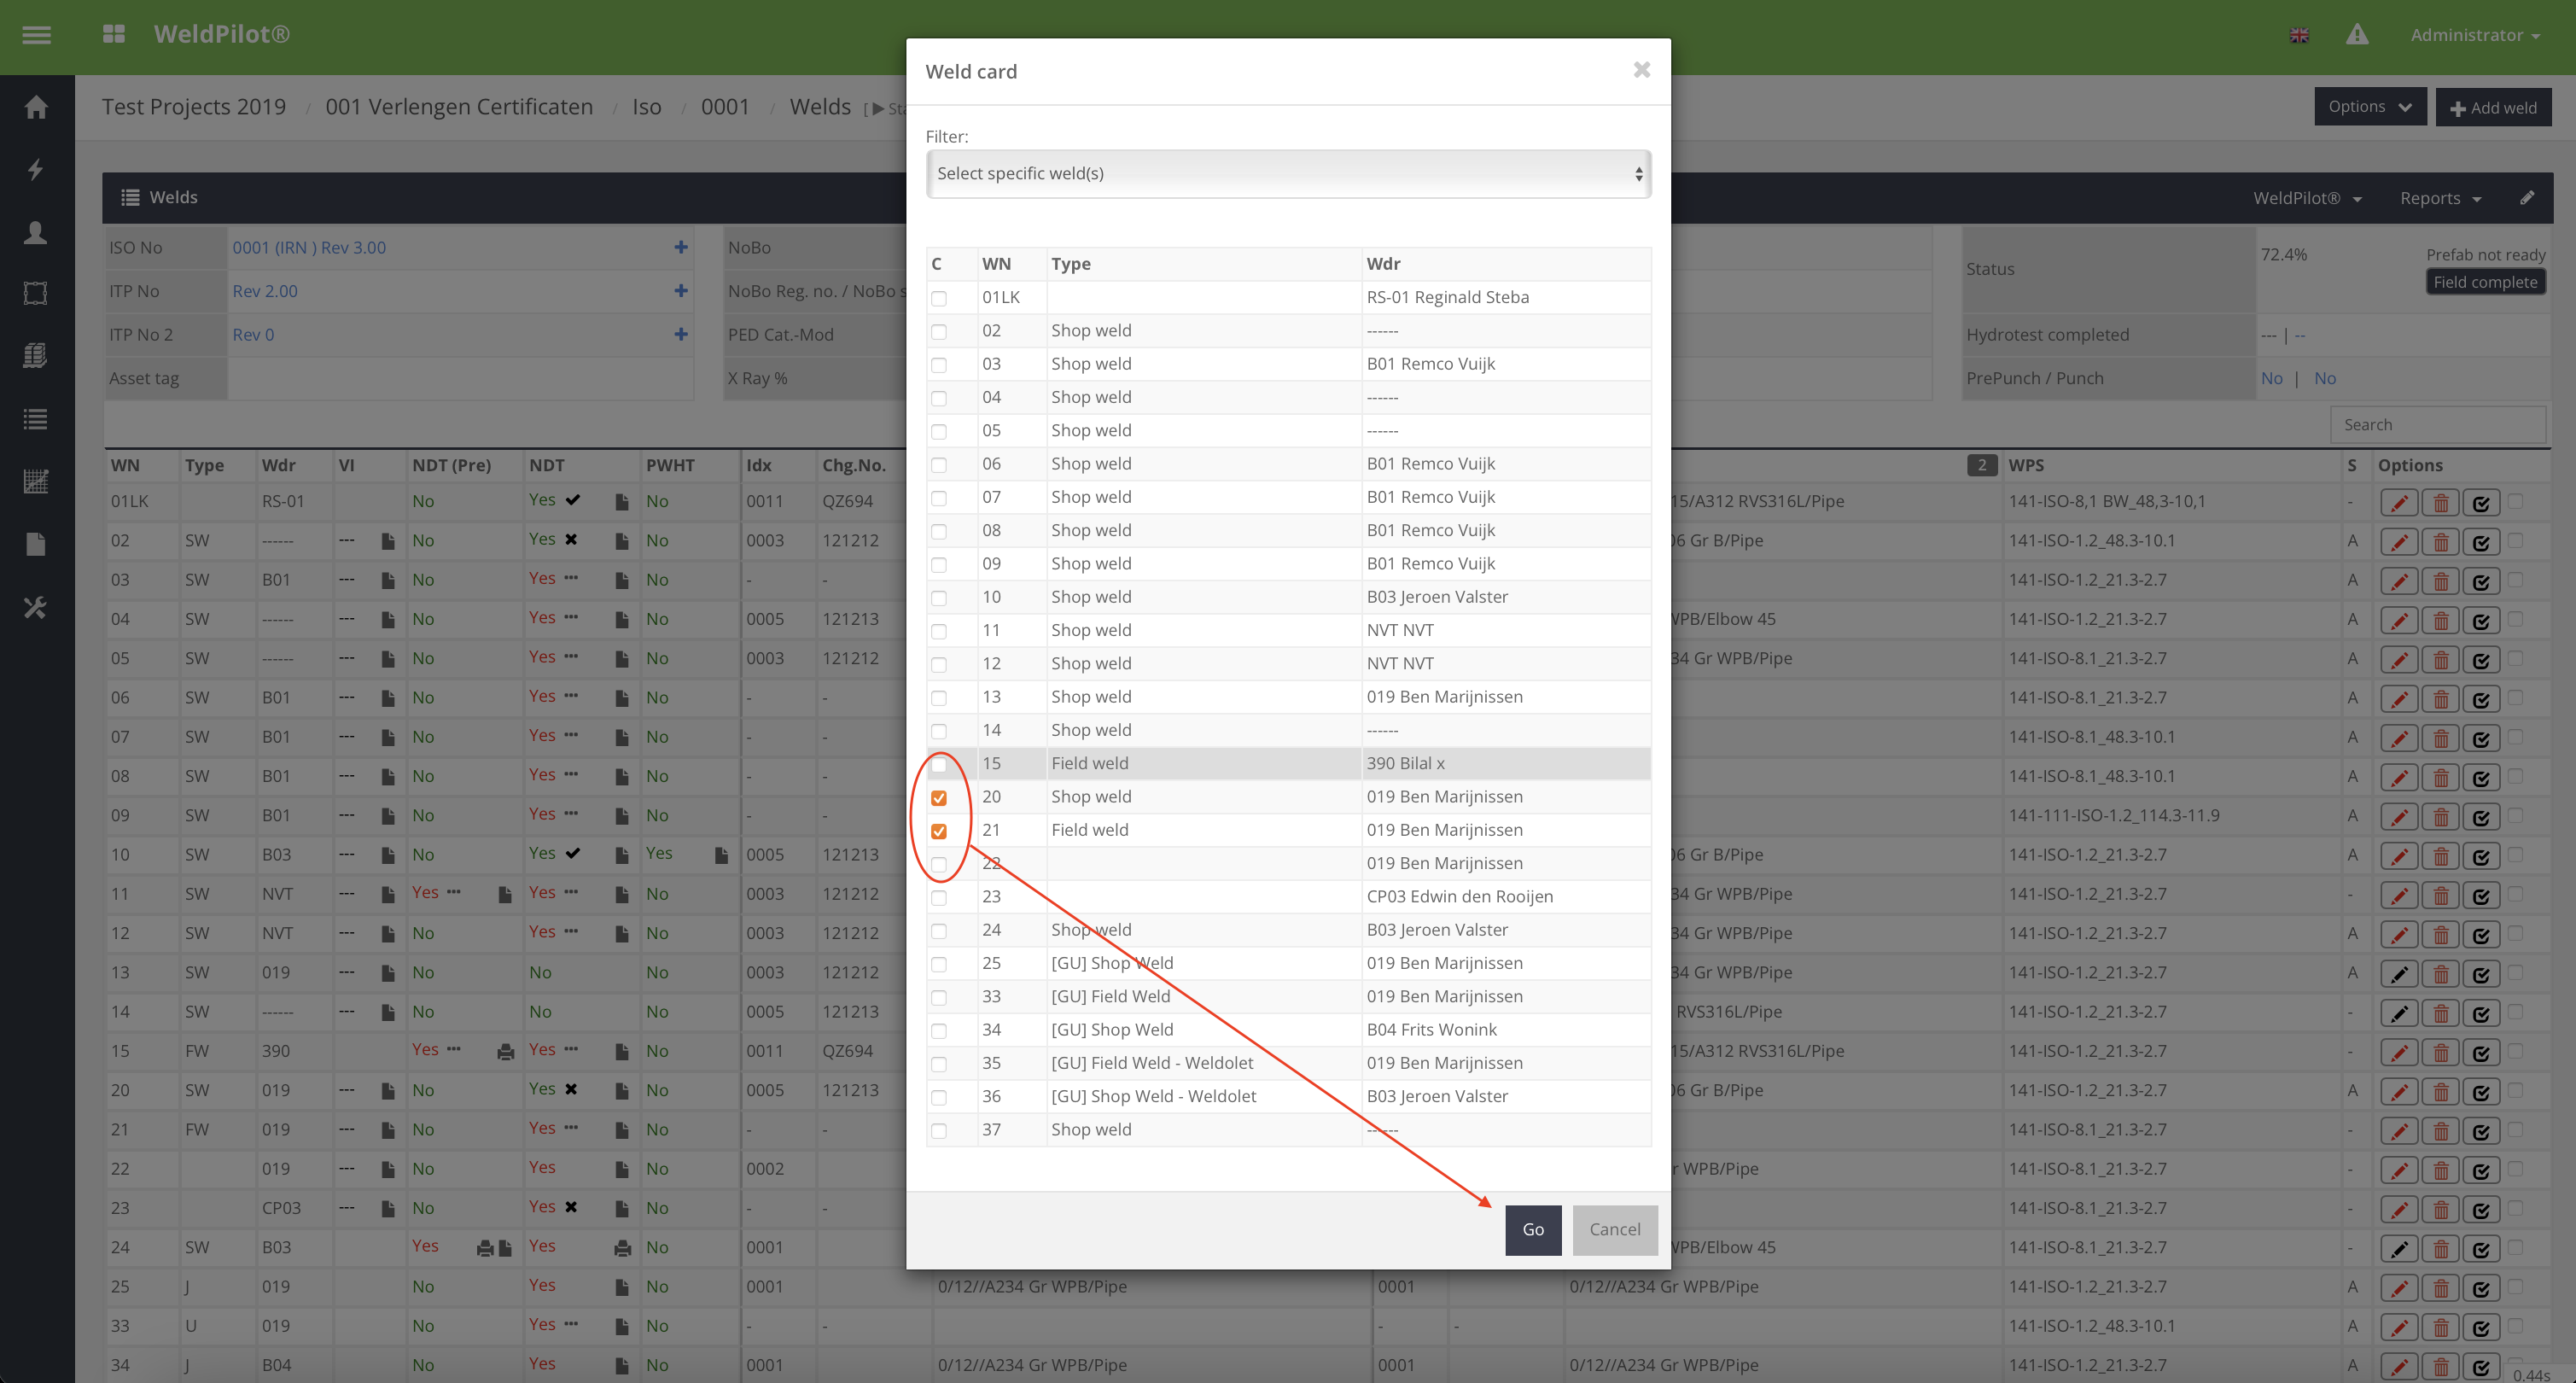Click the Home icon in sidebar
Image resolution: width=2576 pixels, height=1383 pixels.
(36, 107)
